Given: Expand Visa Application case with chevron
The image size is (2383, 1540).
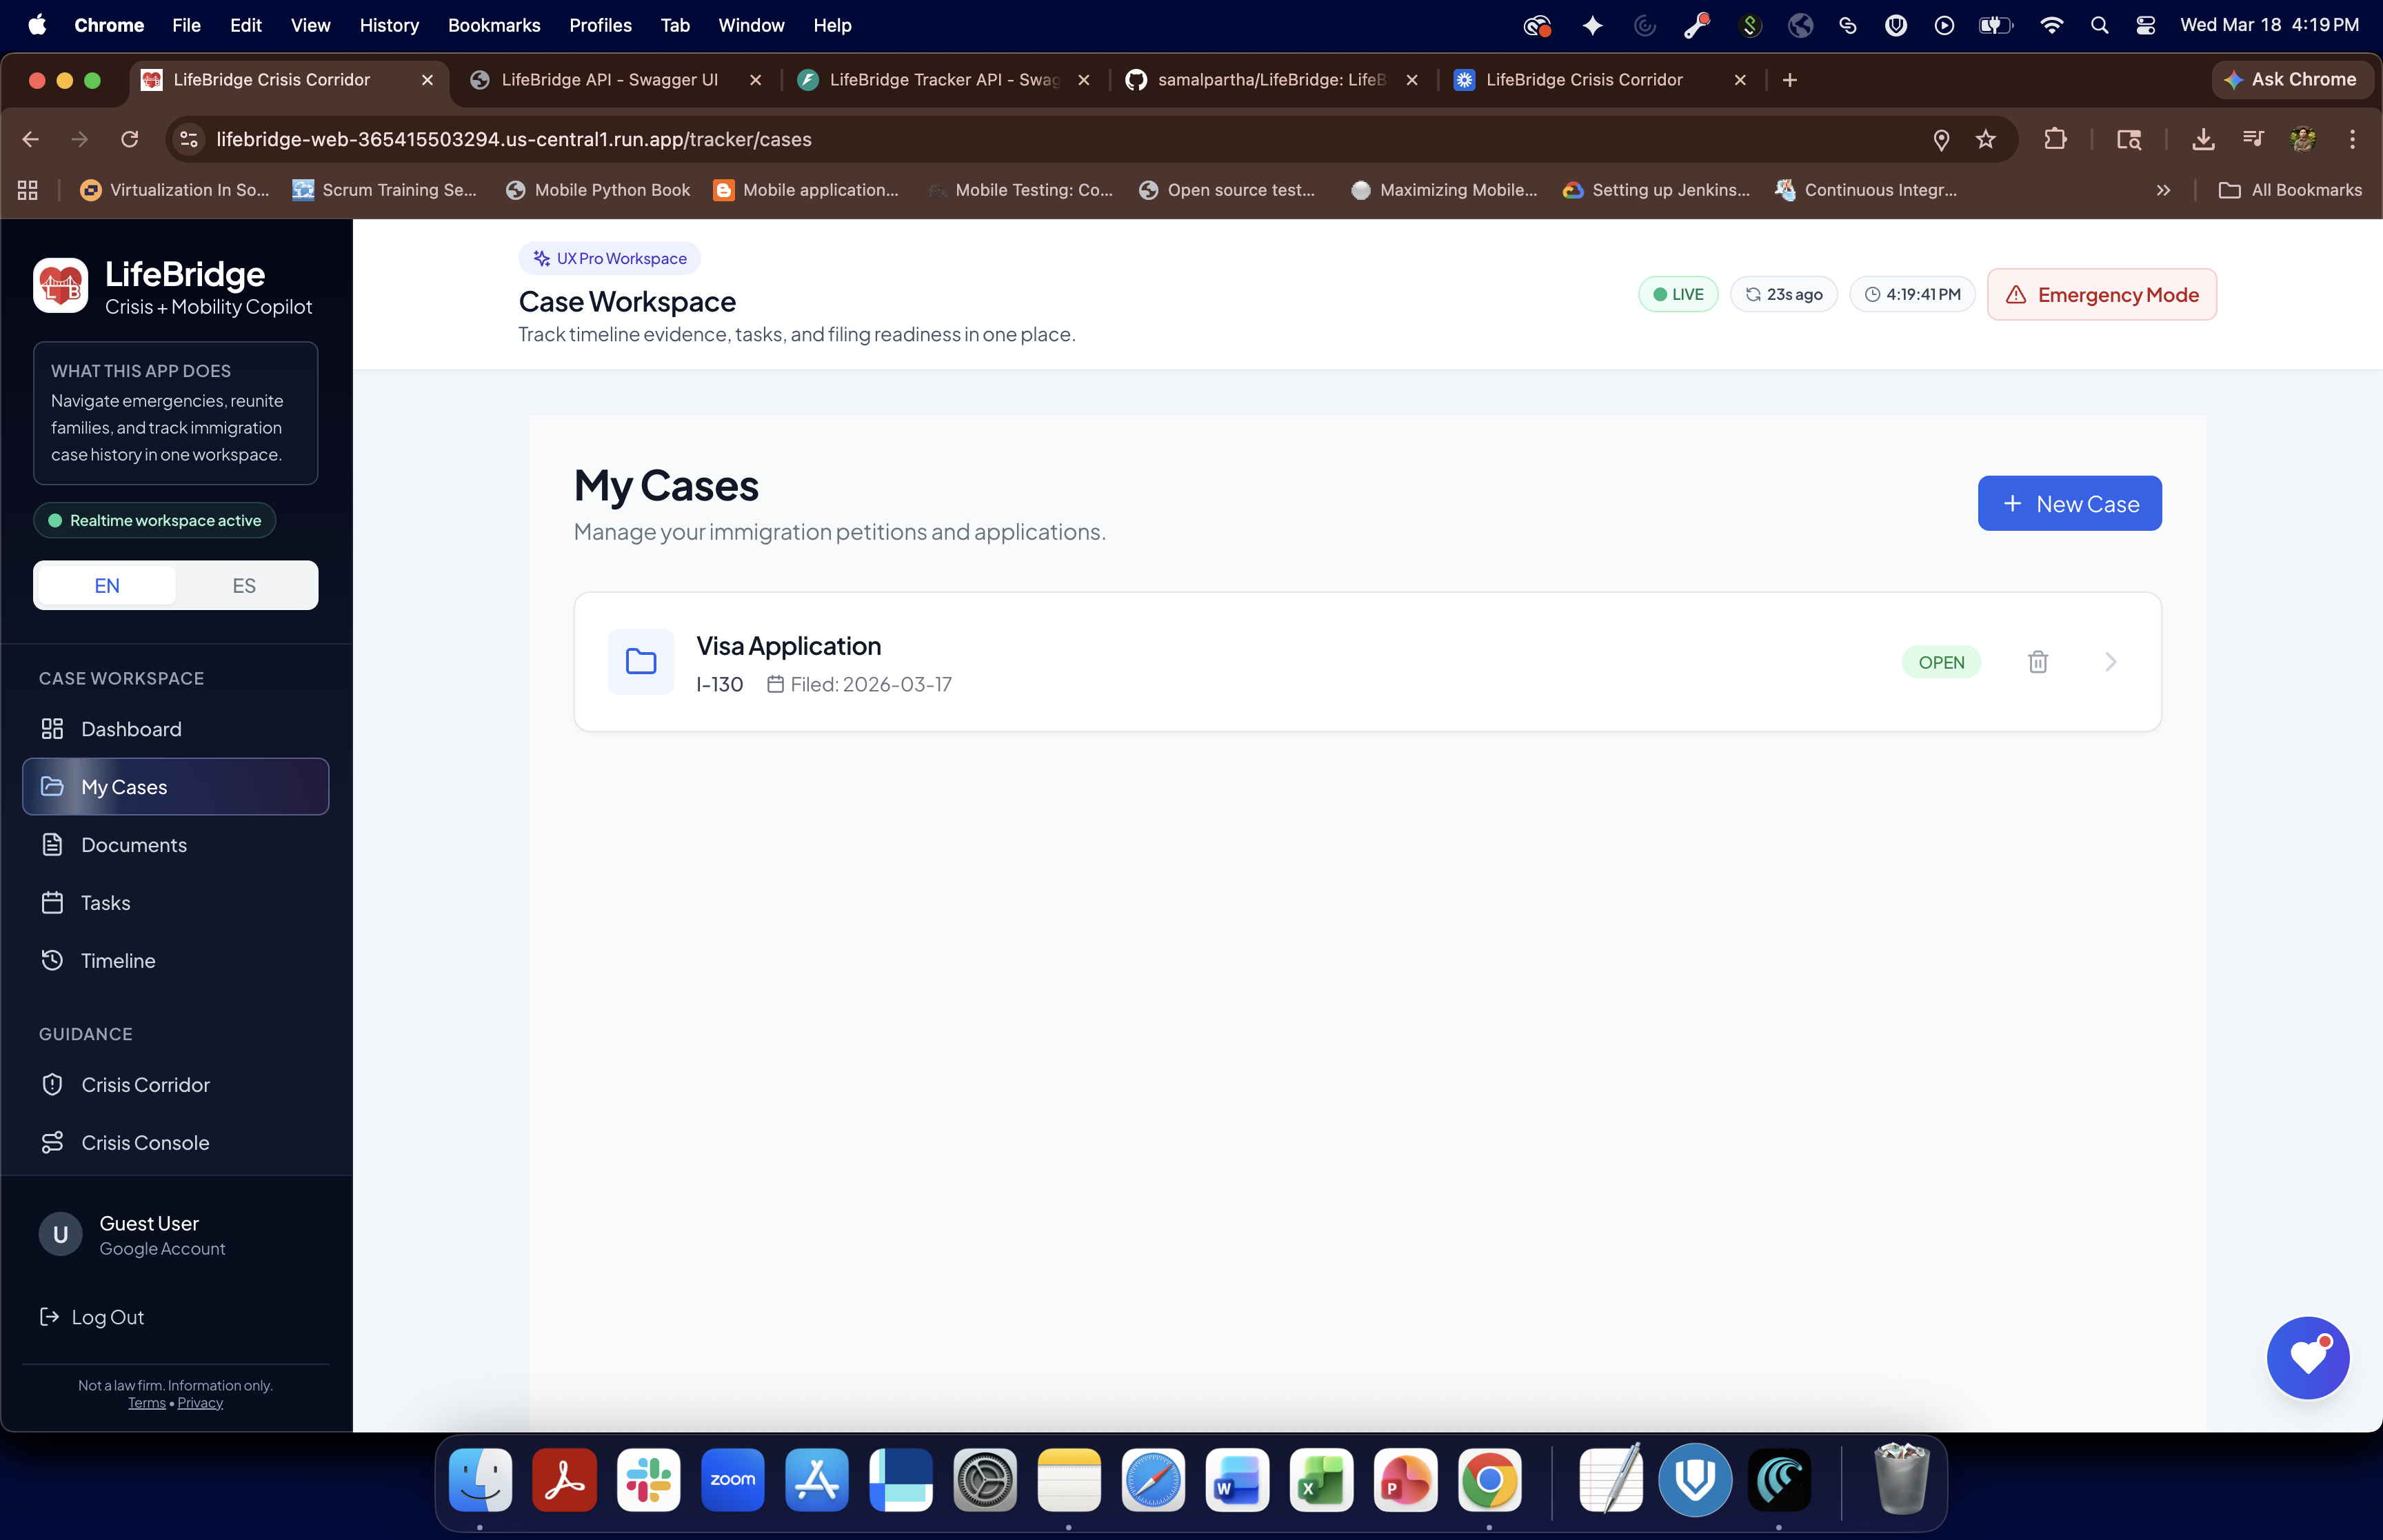Looking at the screenshot, I should [x=2110, y=662].
